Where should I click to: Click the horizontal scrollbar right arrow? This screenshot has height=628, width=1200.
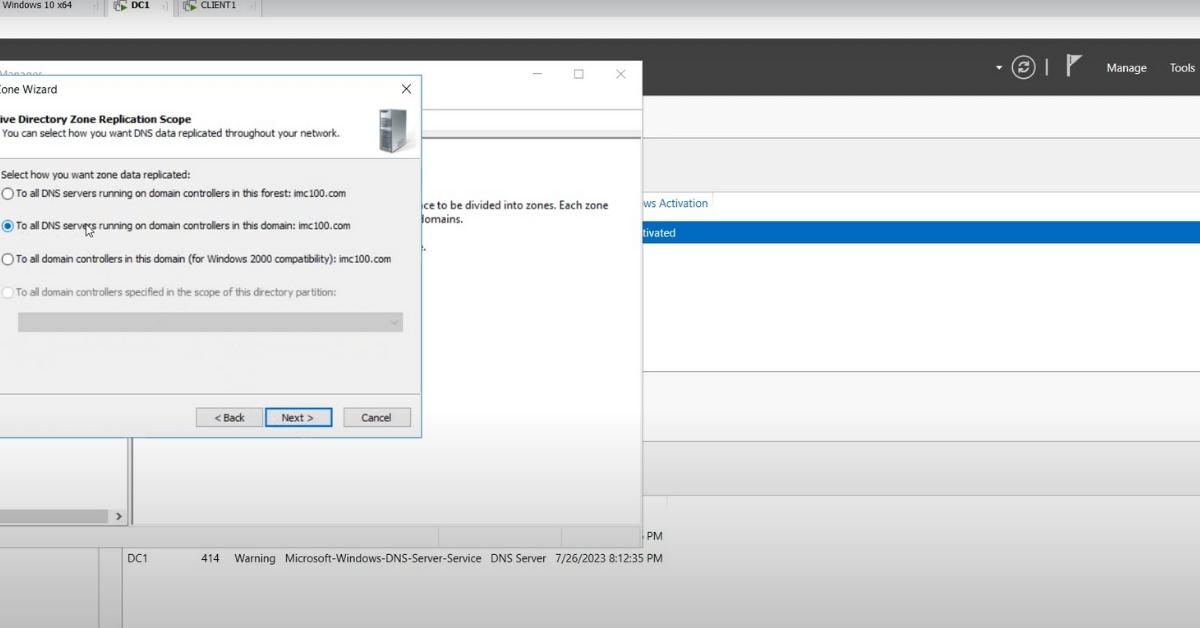(x=118, y=517)
